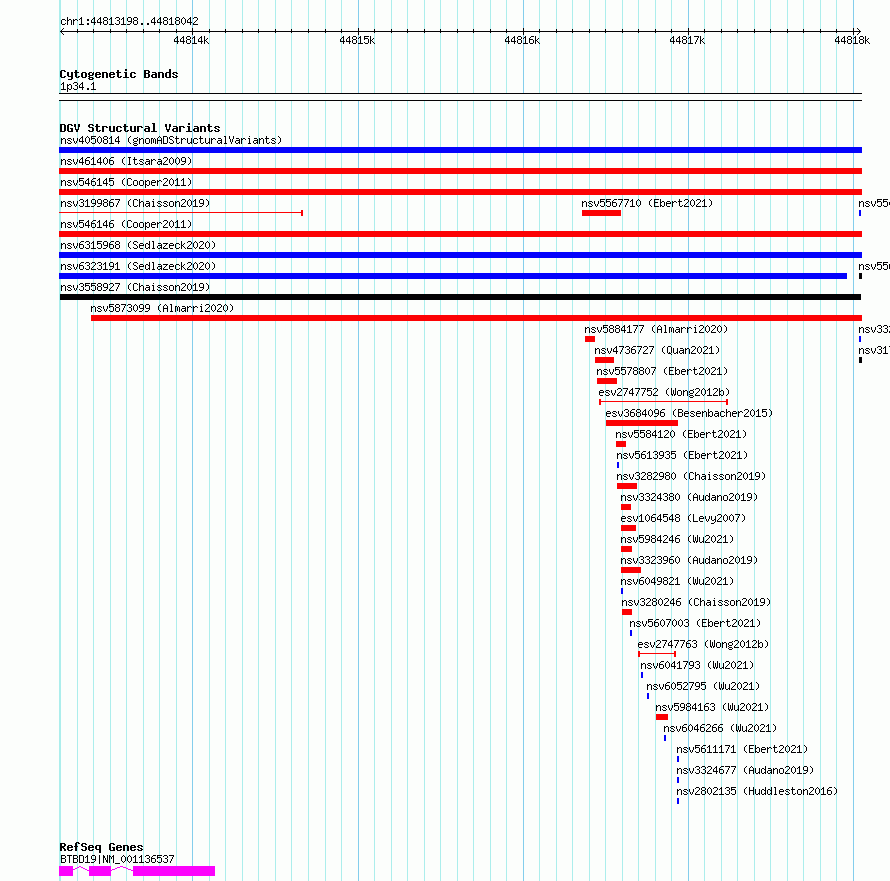Select nsv2802135 (Huddleston2016) label

[757, 791]
